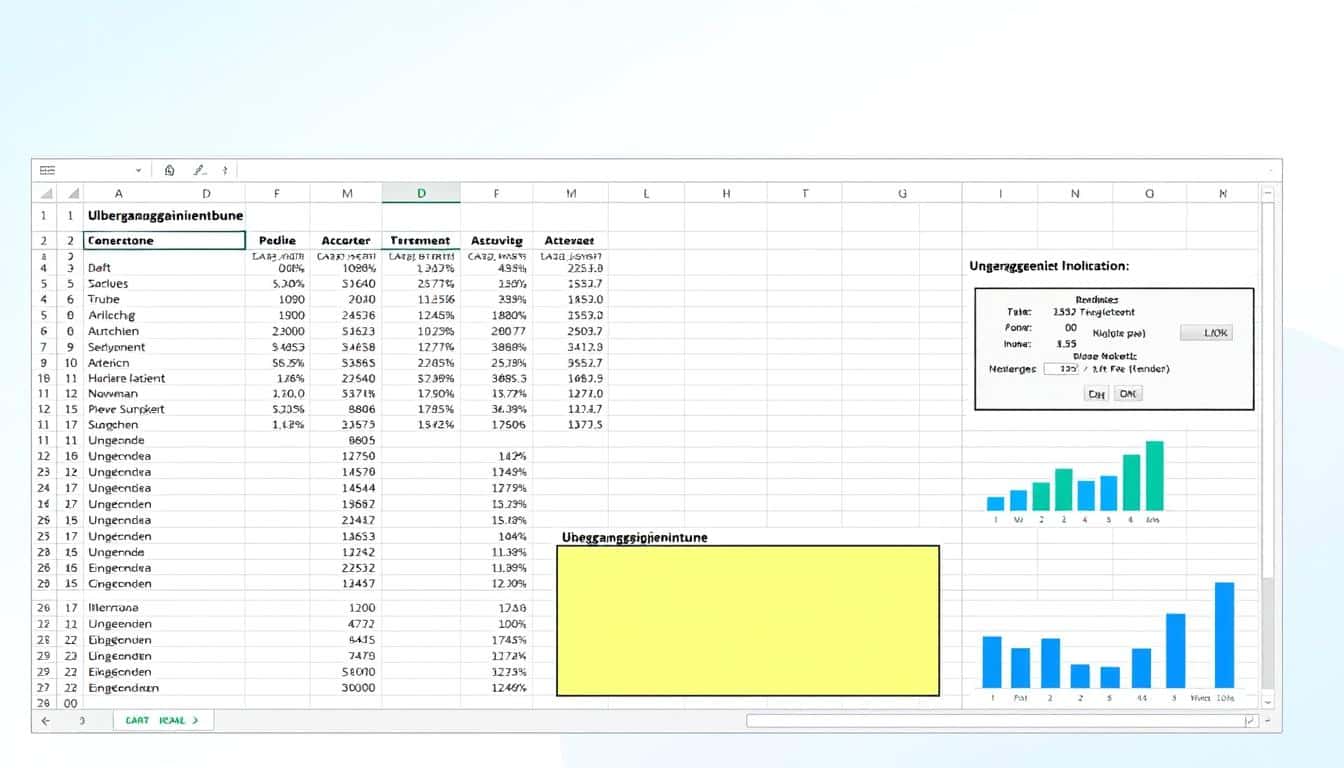Click the Pedire column heading

coord(278,241)
